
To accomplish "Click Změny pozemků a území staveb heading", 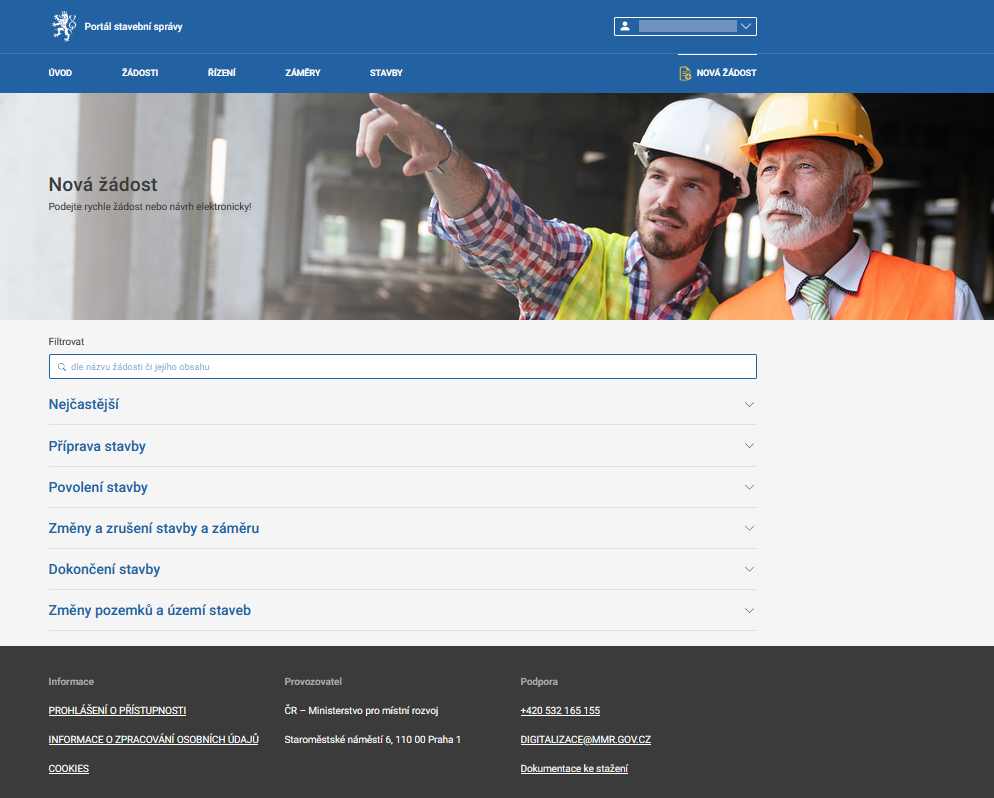I will pos(150,610).
